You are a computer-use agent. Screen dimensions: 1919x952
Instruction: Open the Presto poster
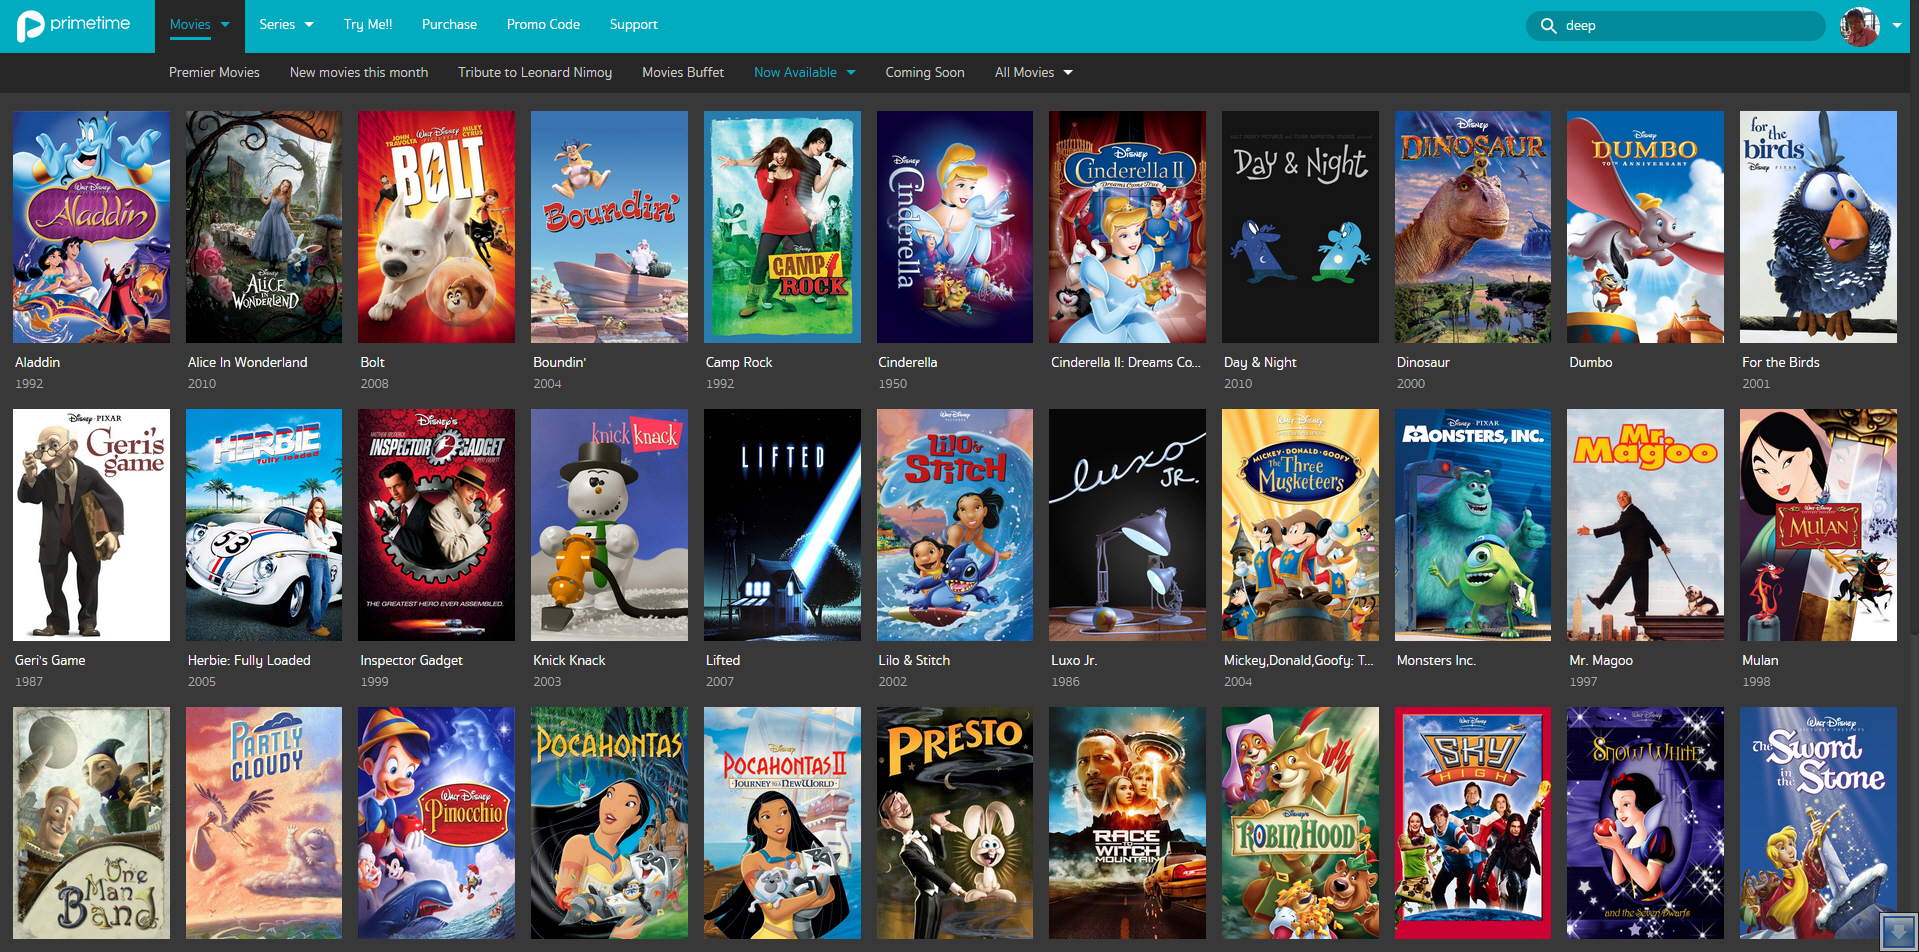click(955, 823)
